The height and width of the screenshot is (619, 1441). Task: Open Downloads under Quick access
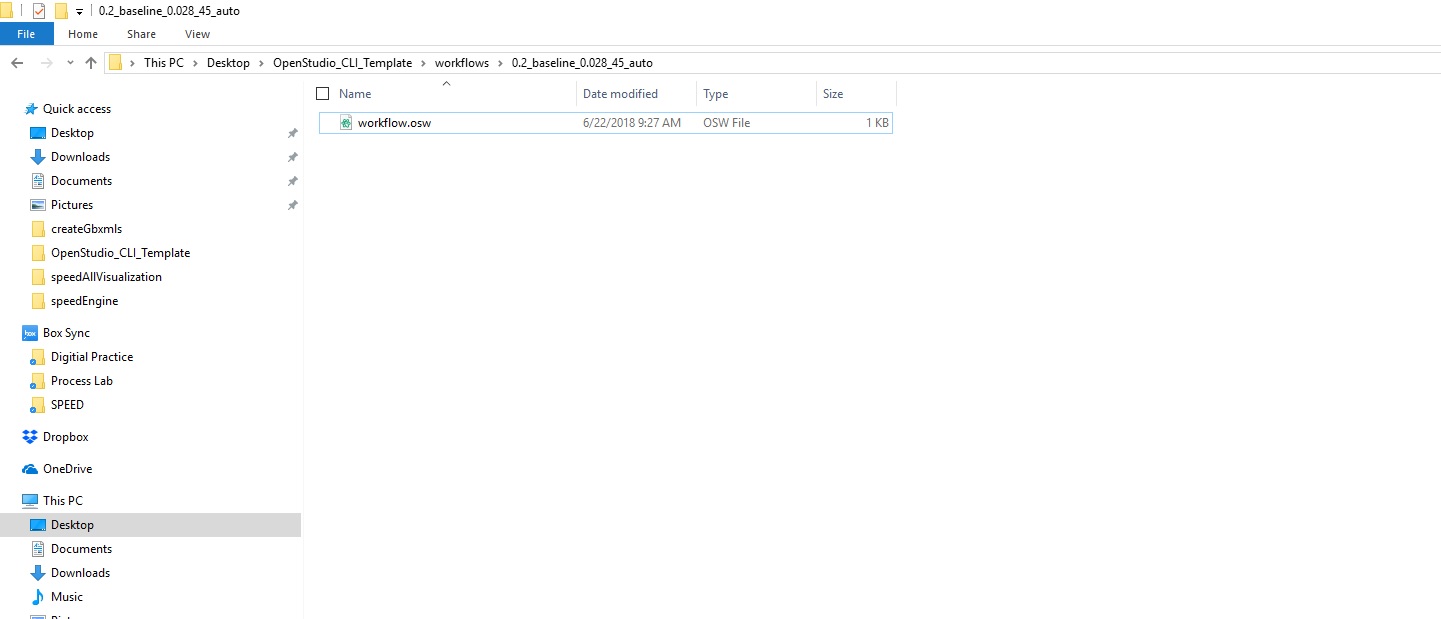80,157
